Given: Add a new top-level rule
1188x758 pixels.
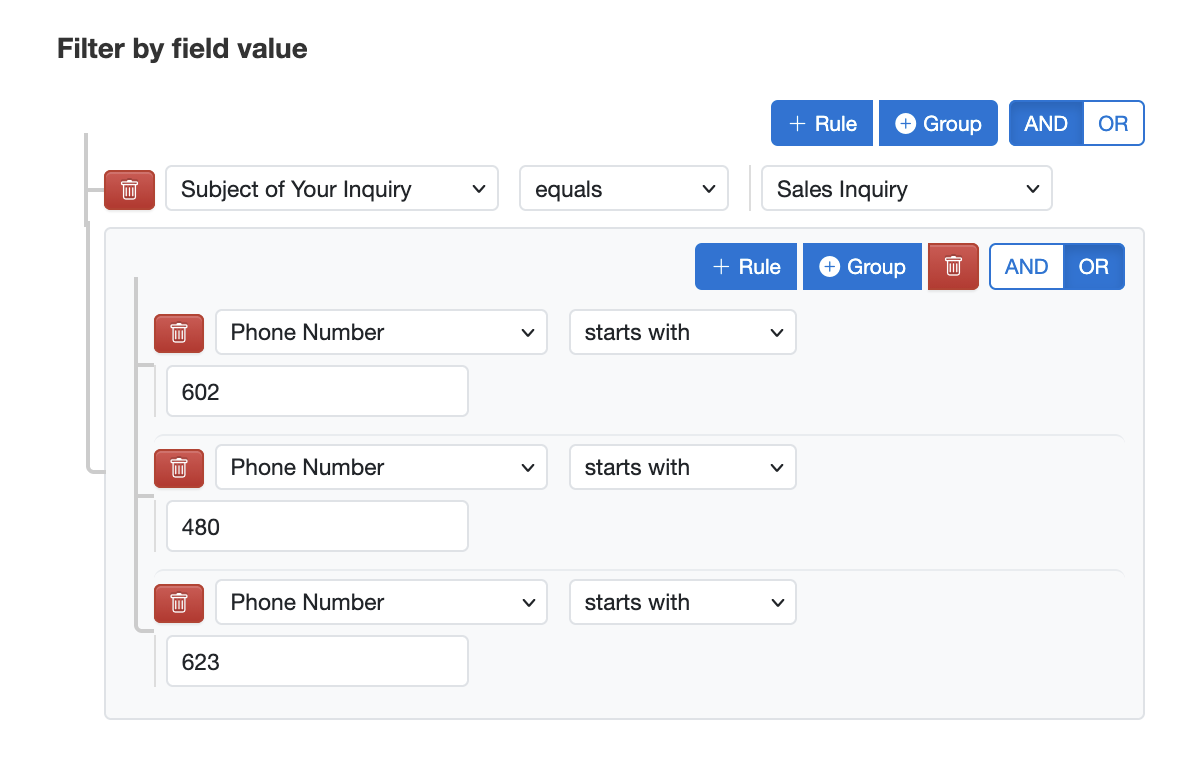Looking at the screenshot, I should point(822,123).
